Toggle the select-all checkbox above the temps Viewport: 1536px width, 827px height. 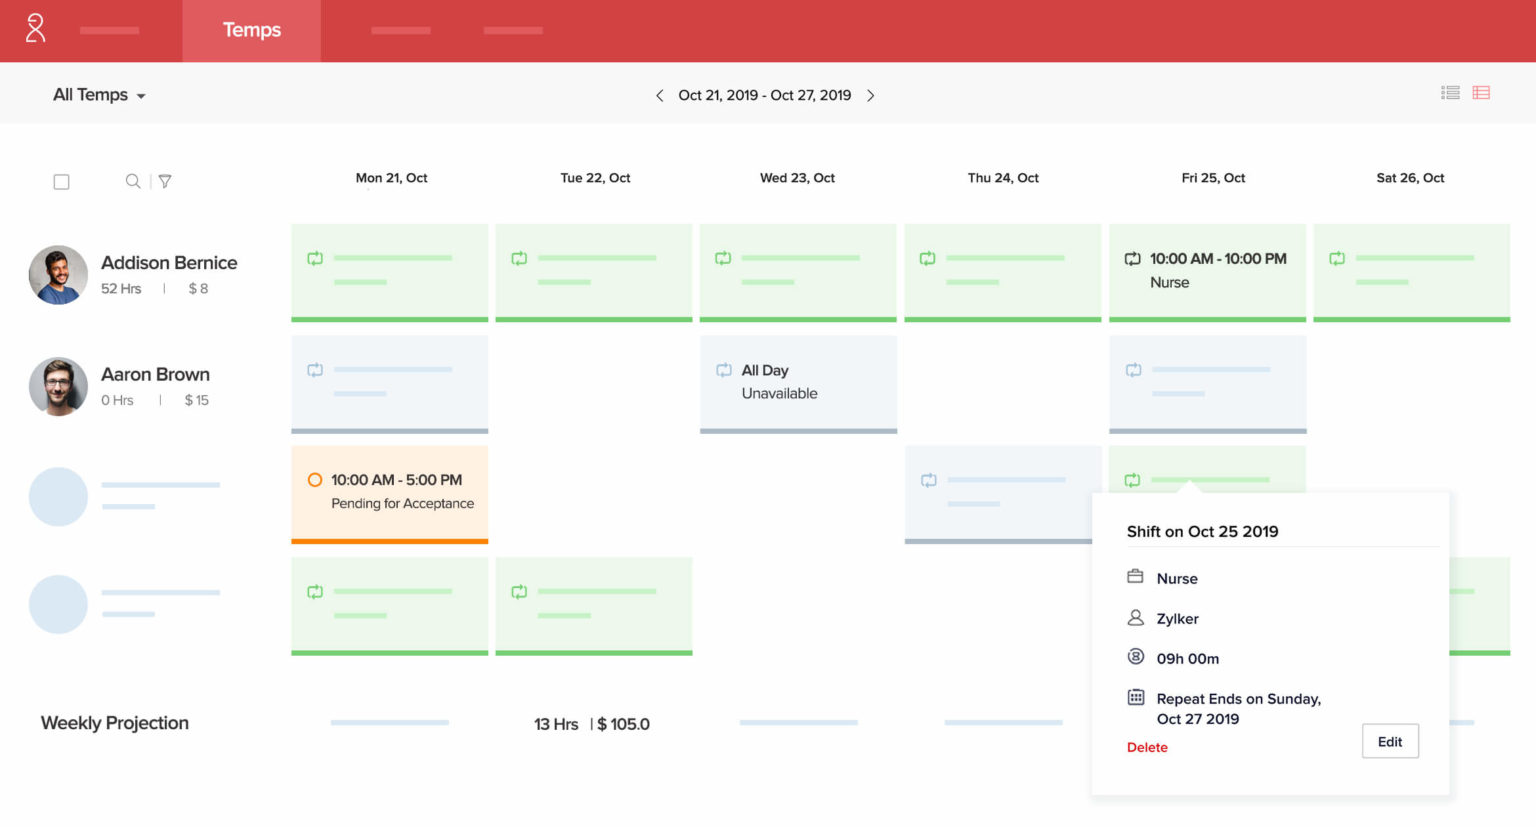tap(61, 181)
